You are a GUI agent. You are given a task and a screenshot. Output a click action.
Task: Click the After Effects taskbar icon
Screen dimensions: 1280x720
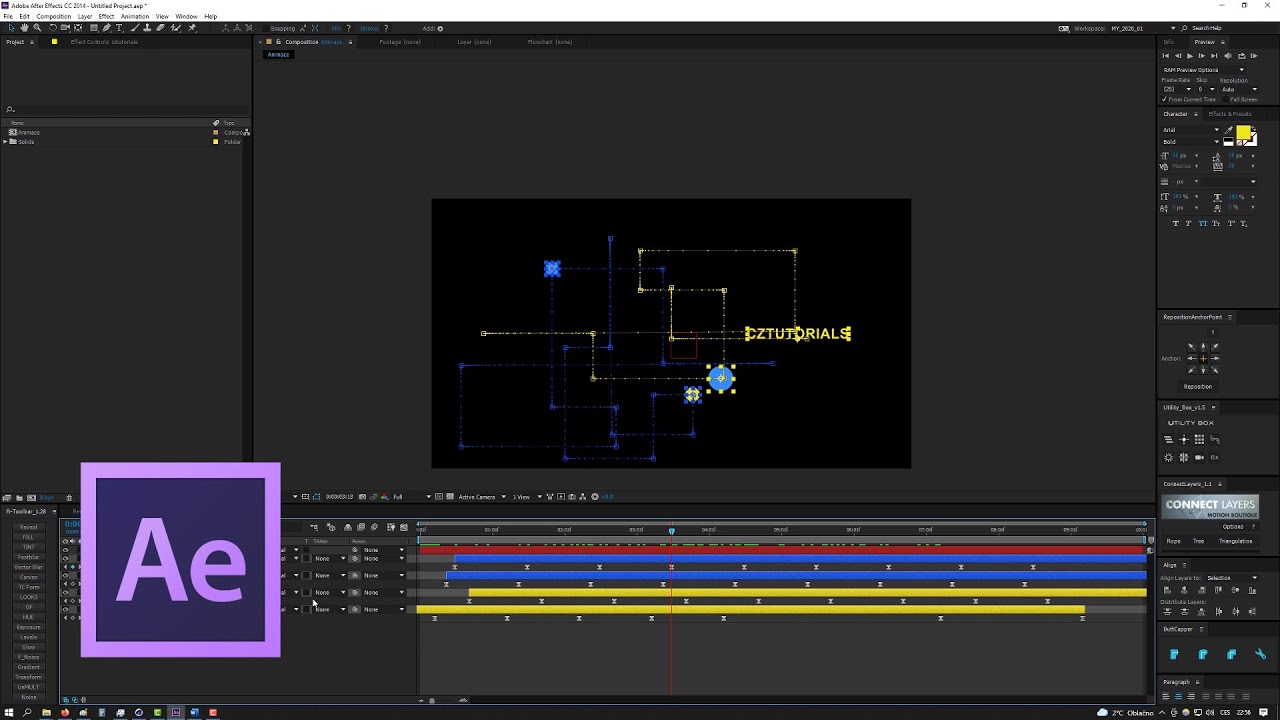pyautogui.click(x=176, y=713)
